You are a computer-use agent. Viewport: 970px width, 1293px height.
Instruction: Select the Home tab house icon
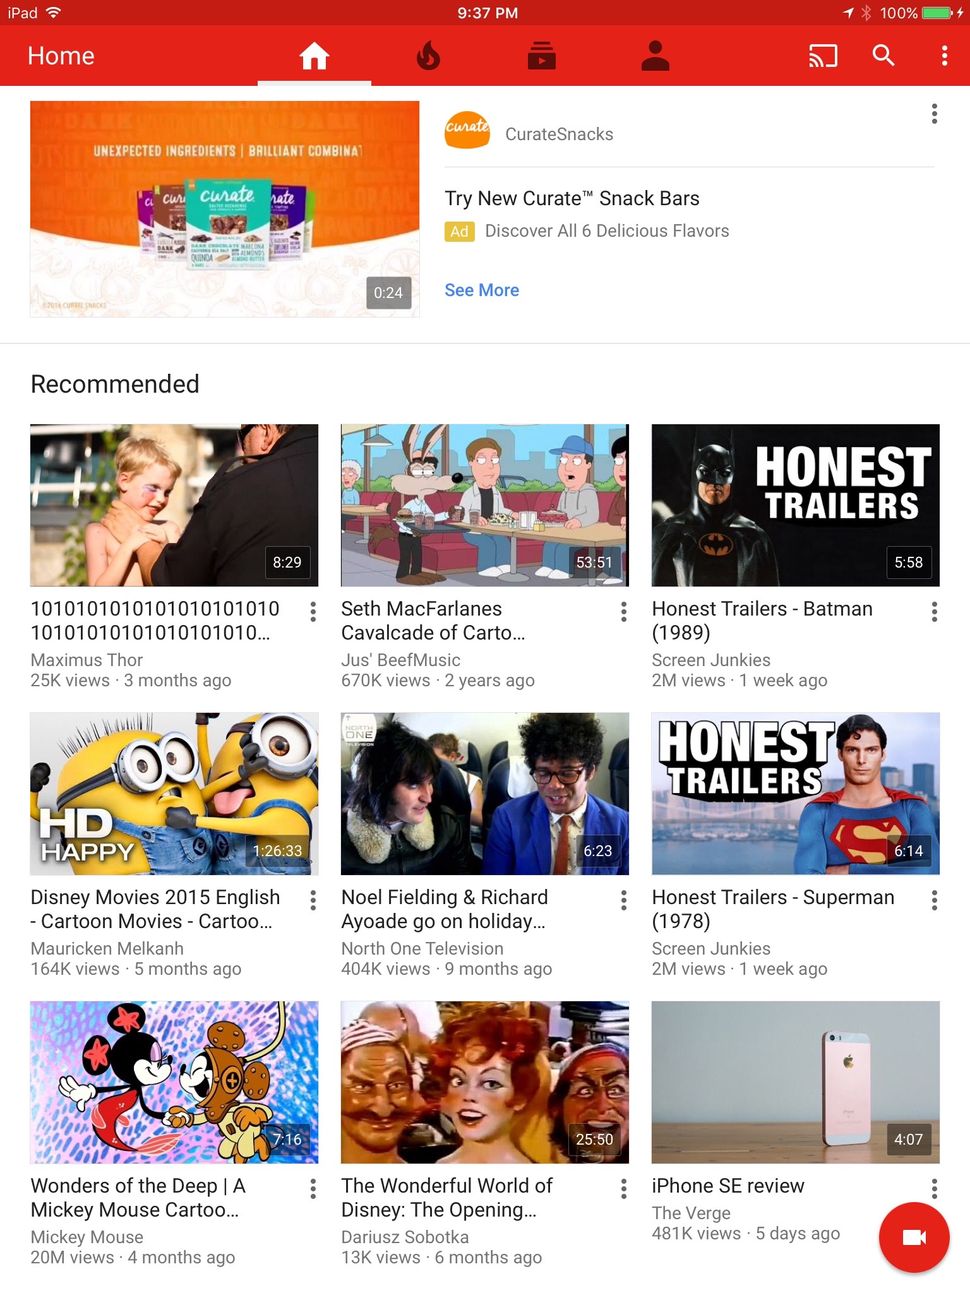[314, 56]
